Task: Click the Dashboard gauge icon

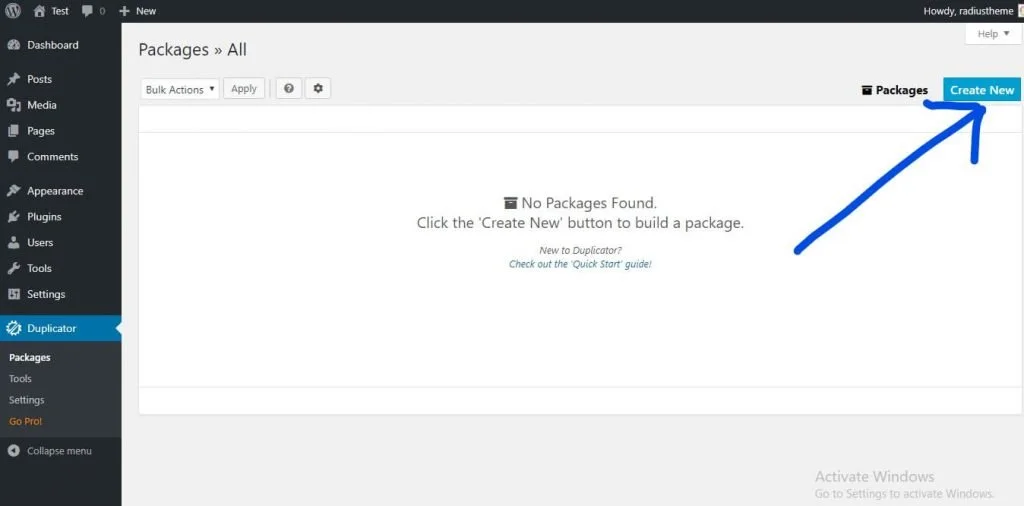Action: [x=13, y=45]
